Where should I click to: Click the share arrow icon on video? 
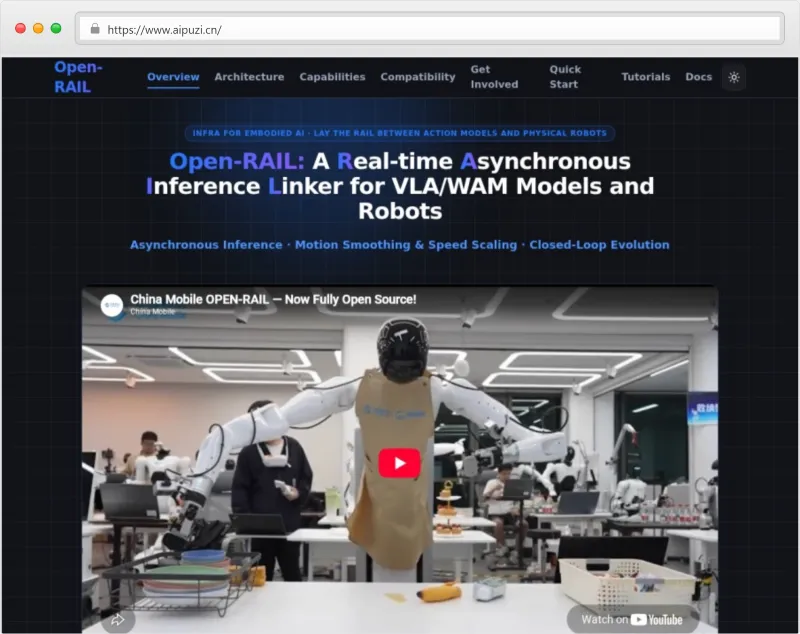coord(118,620)
